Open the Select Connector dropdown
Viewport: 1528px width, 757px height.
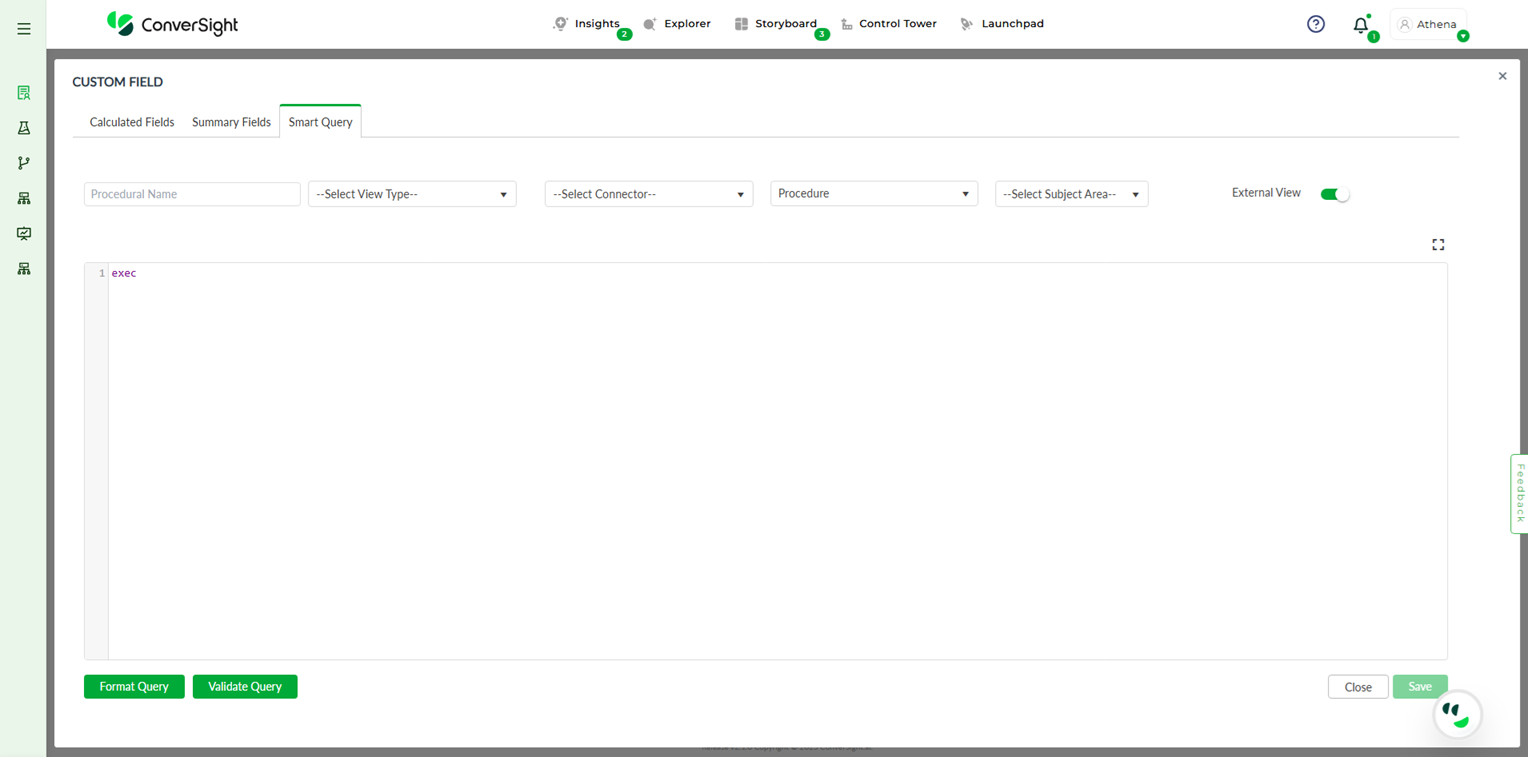coord(648,194)
